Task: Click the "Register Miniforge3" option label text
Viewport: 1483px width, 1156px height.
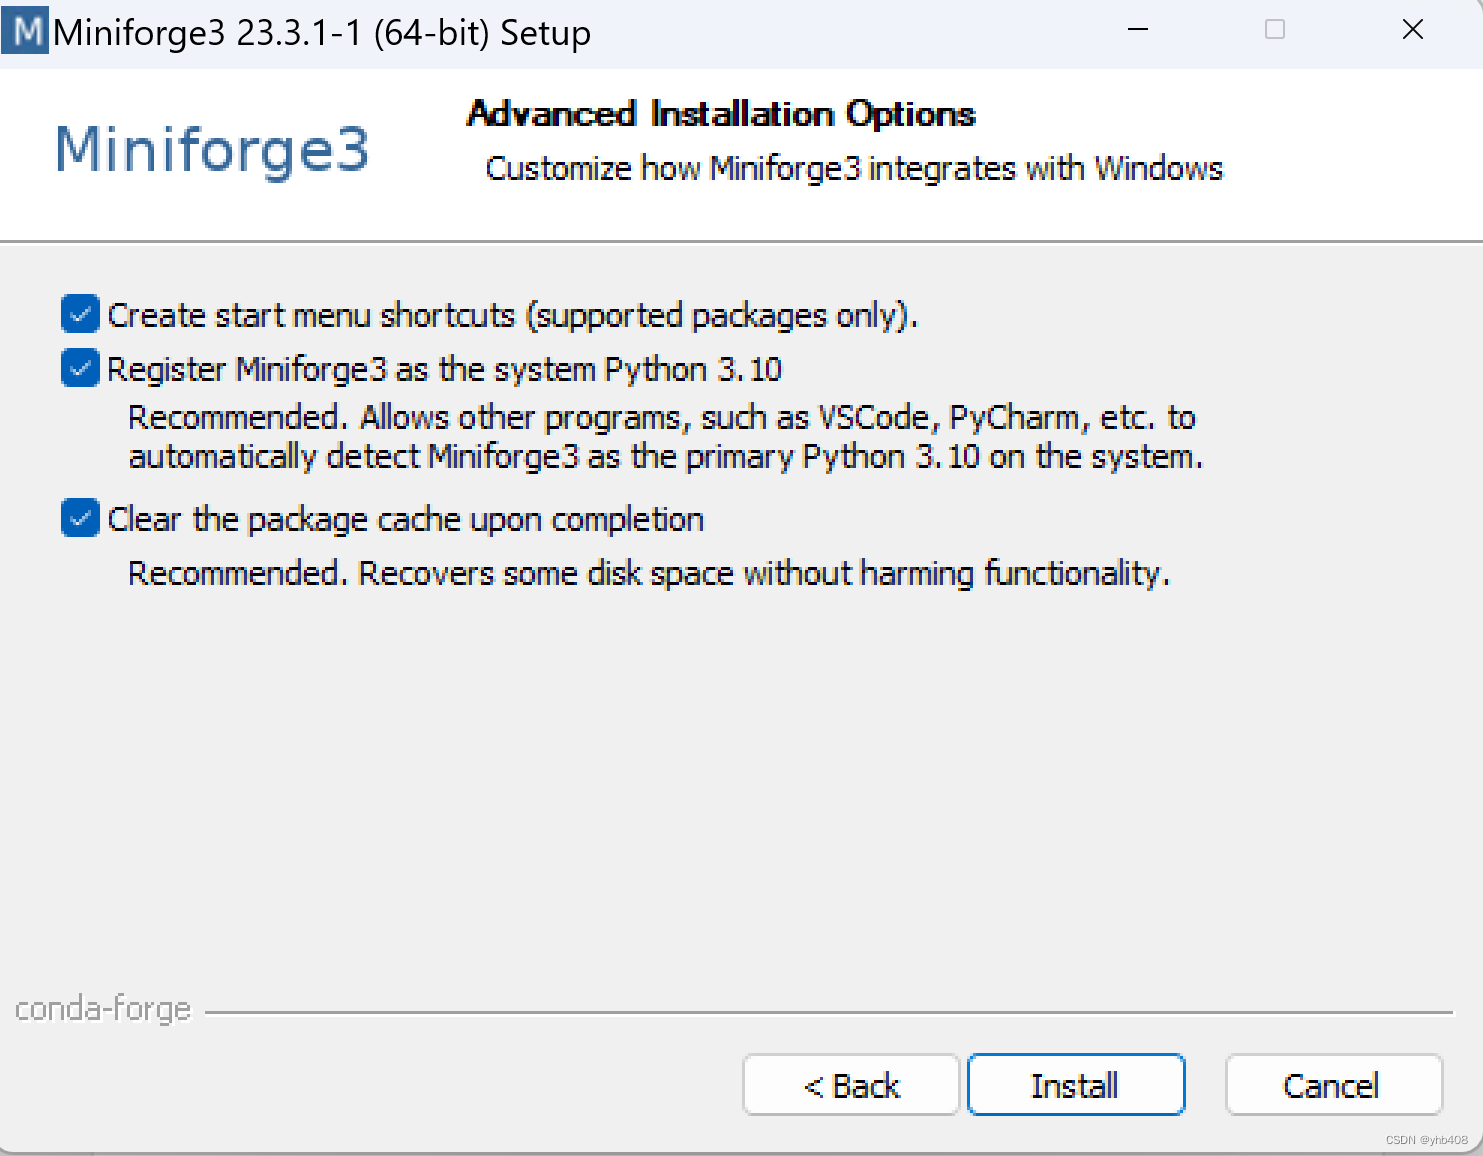Action: pos(445,368)
